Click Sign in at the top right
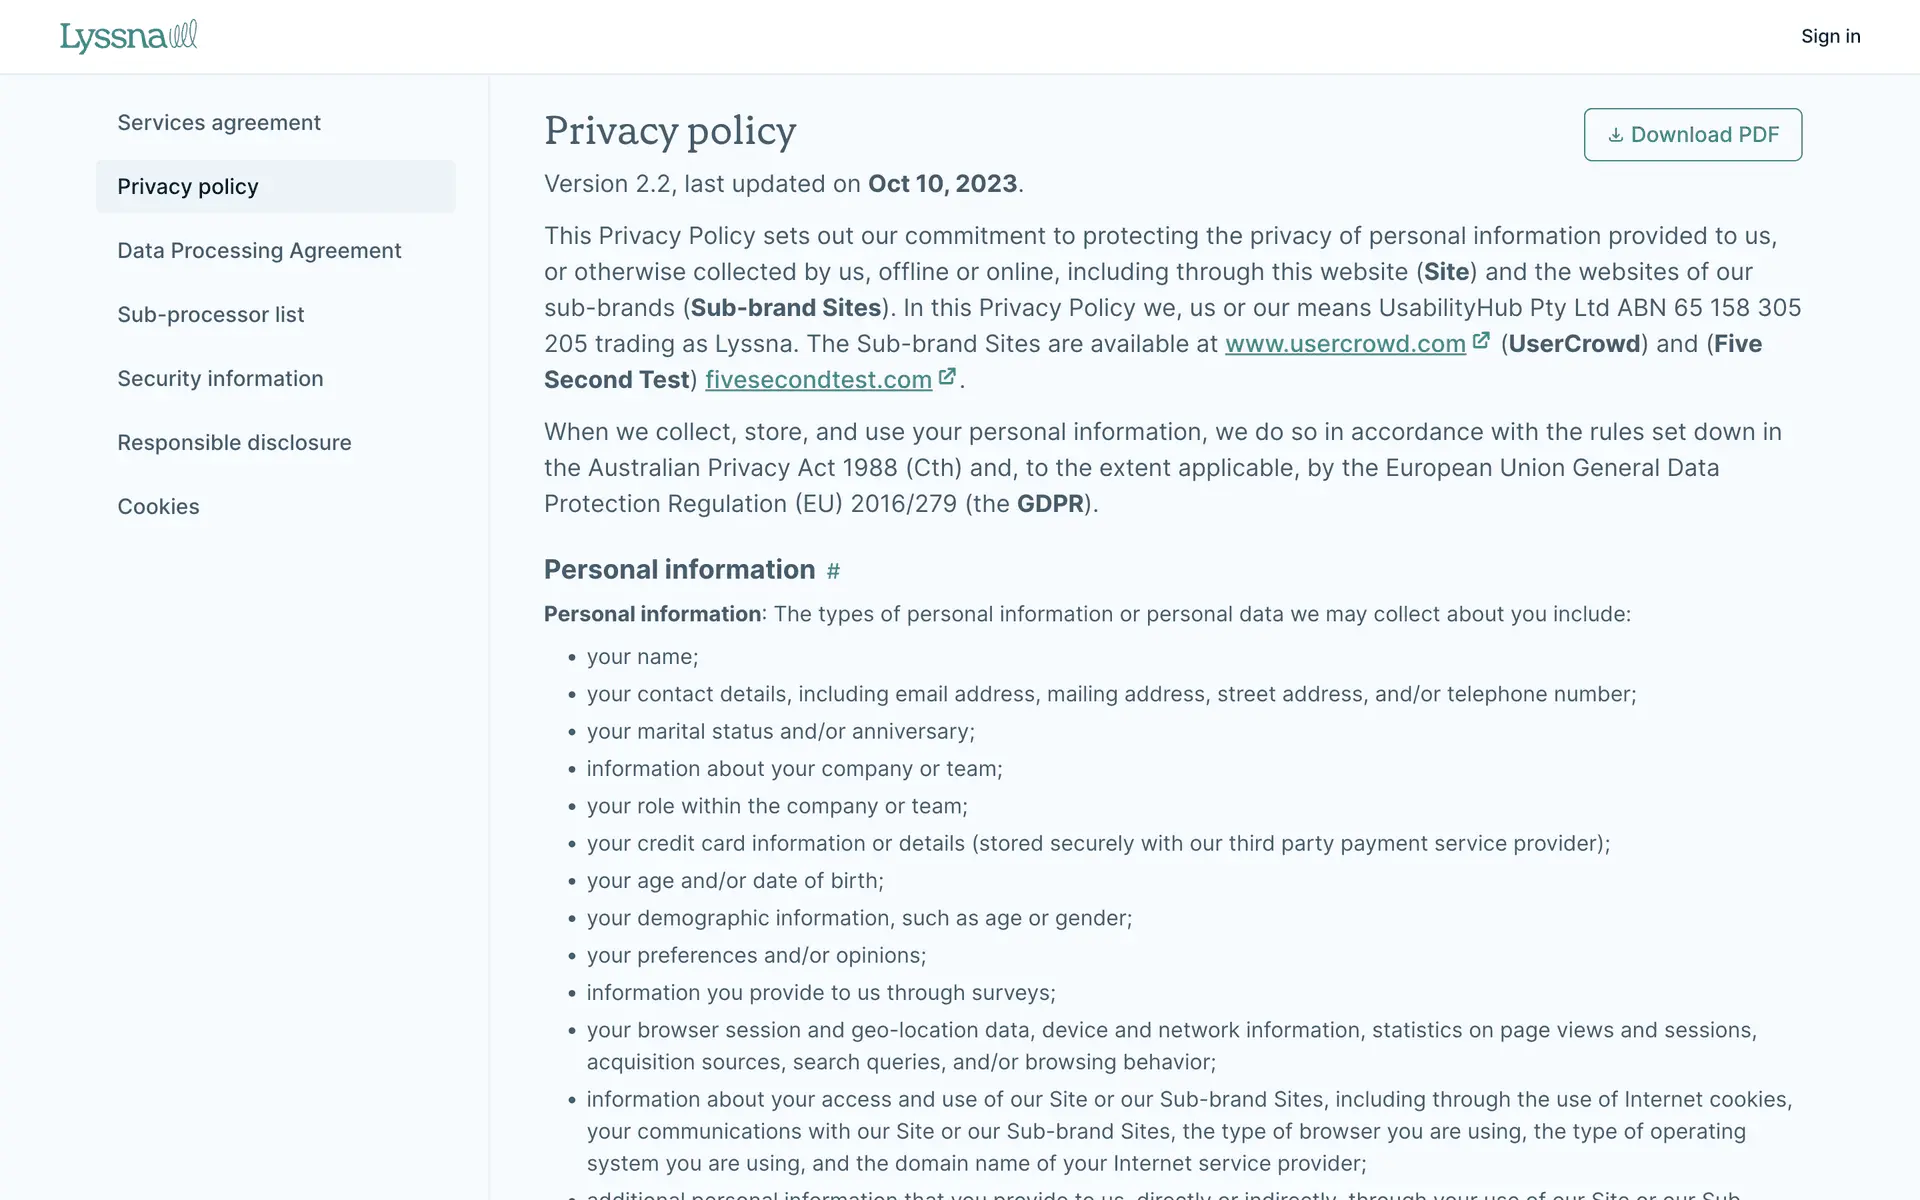 click(1830, 37)
